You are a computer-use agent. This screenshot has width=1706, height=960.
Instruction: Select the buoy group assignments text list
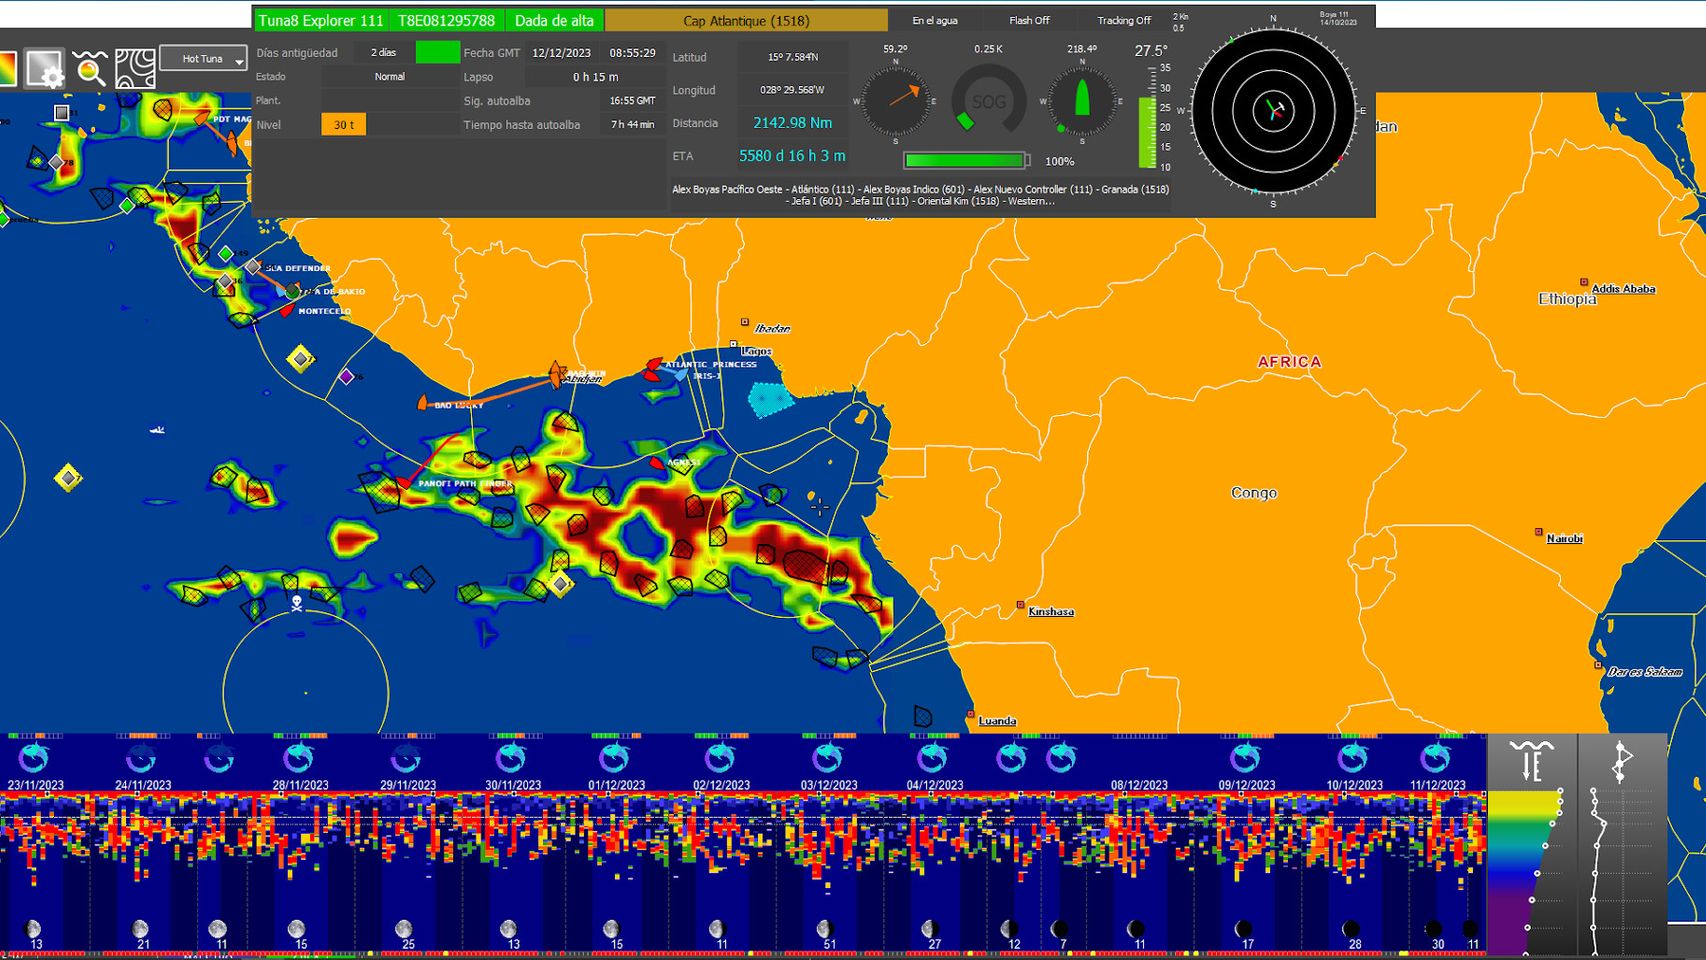(x=920, y=195)
